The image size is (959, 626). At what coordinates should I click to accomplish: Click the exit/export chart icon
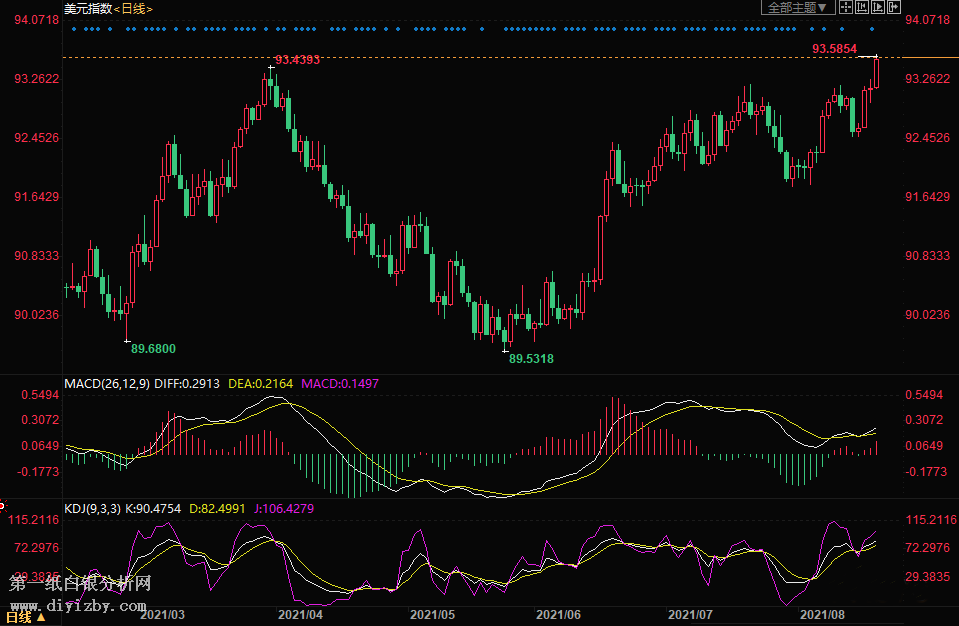click(x=895, y=8)
